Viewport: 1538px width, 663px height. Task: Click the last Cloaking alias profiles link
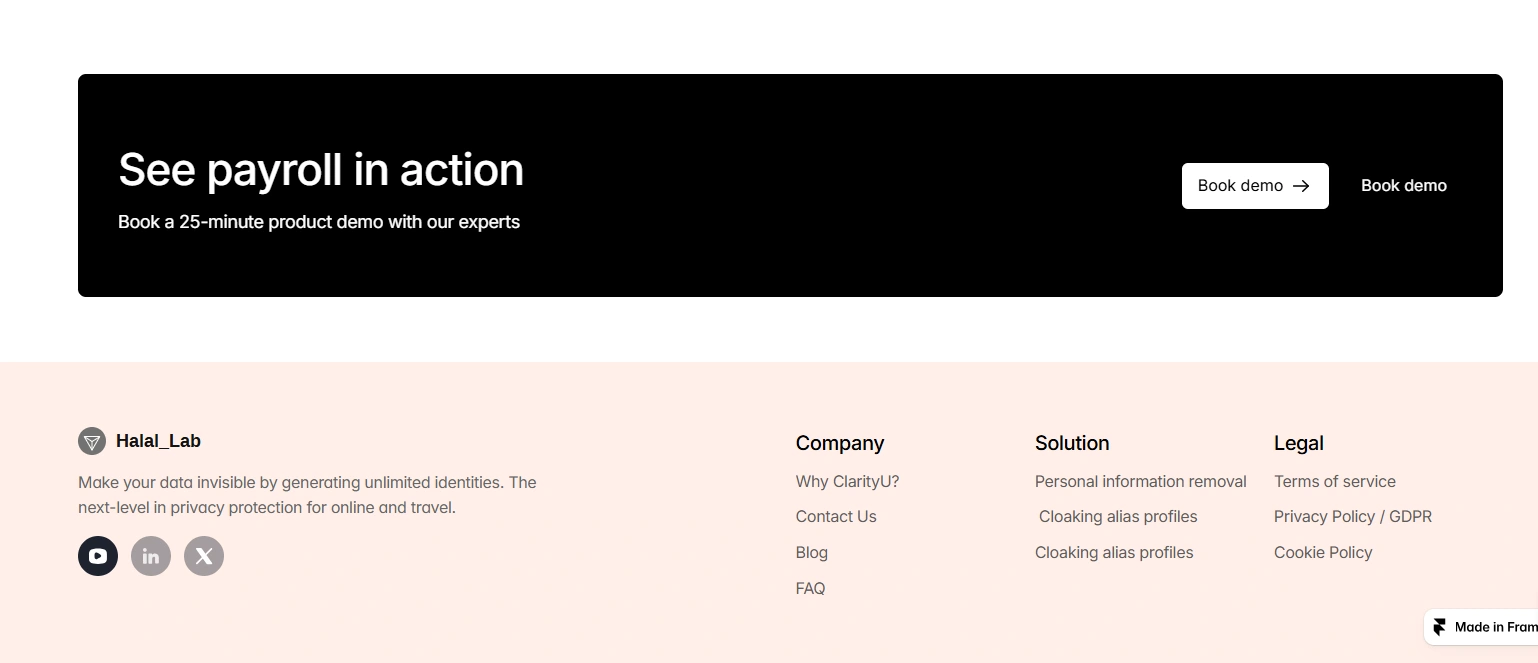[1114, 553]
